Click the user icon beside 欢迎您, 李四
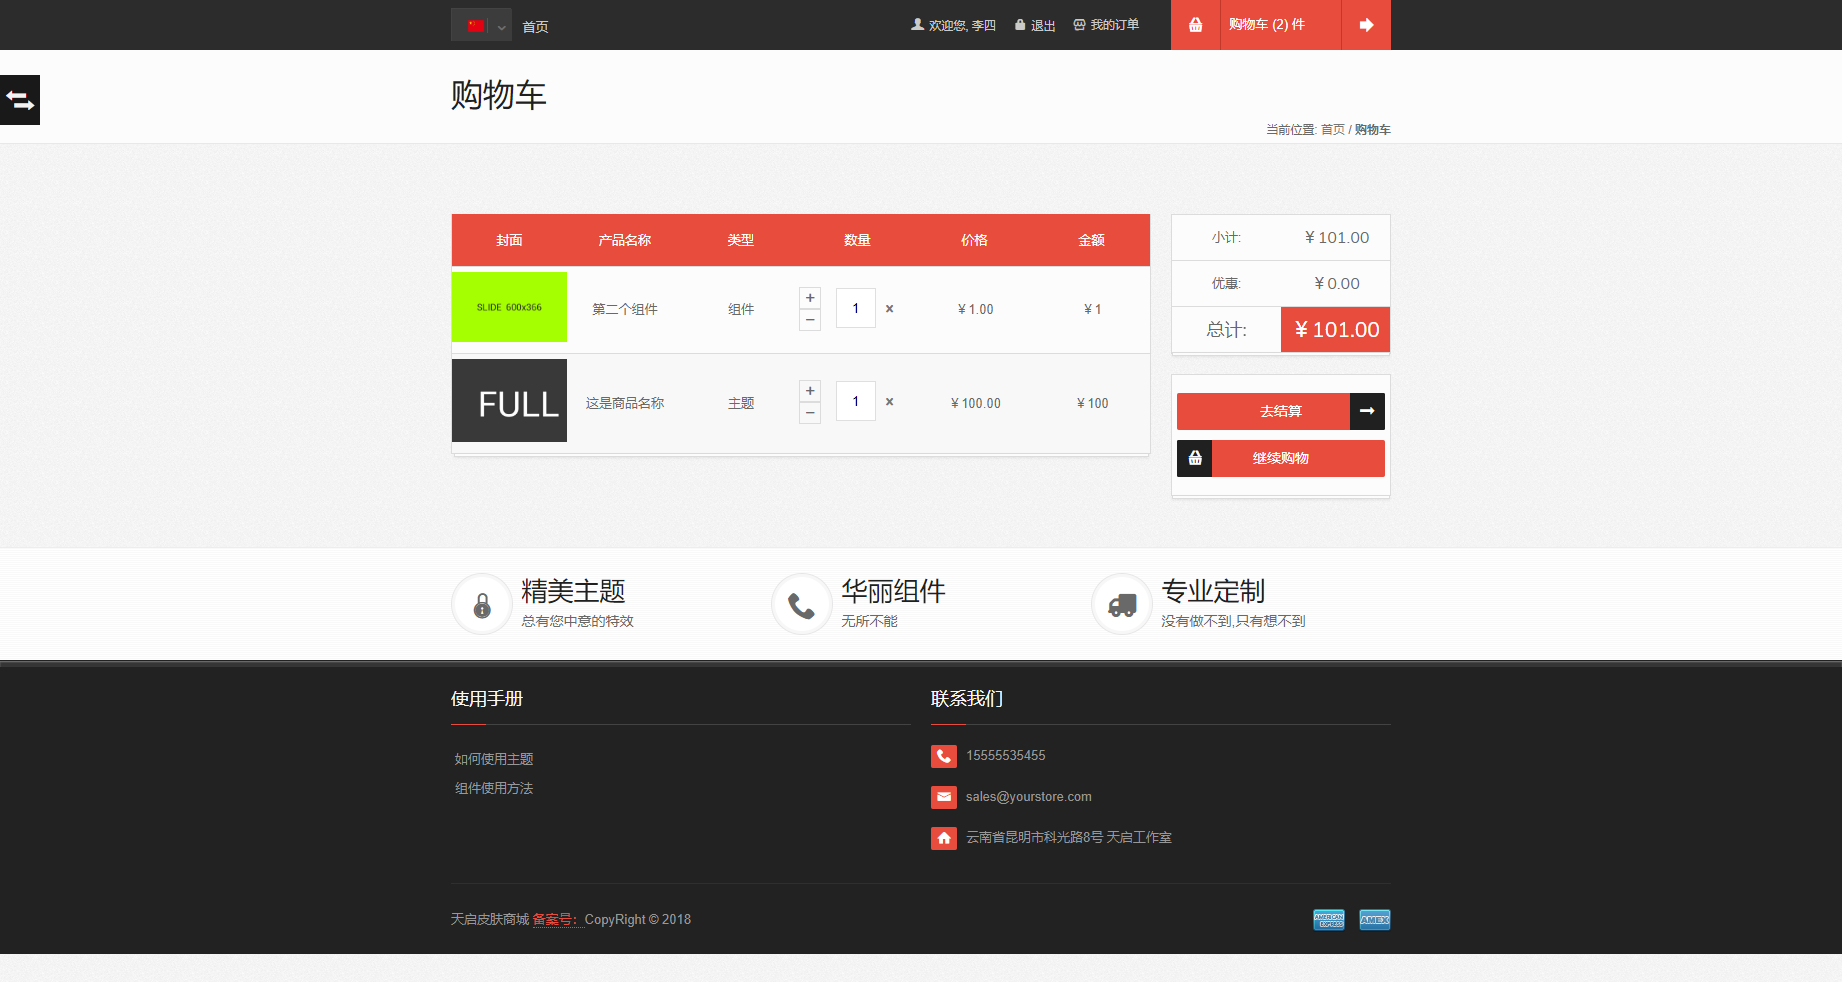The image size is (1842, 982). (x=917, y=24)
